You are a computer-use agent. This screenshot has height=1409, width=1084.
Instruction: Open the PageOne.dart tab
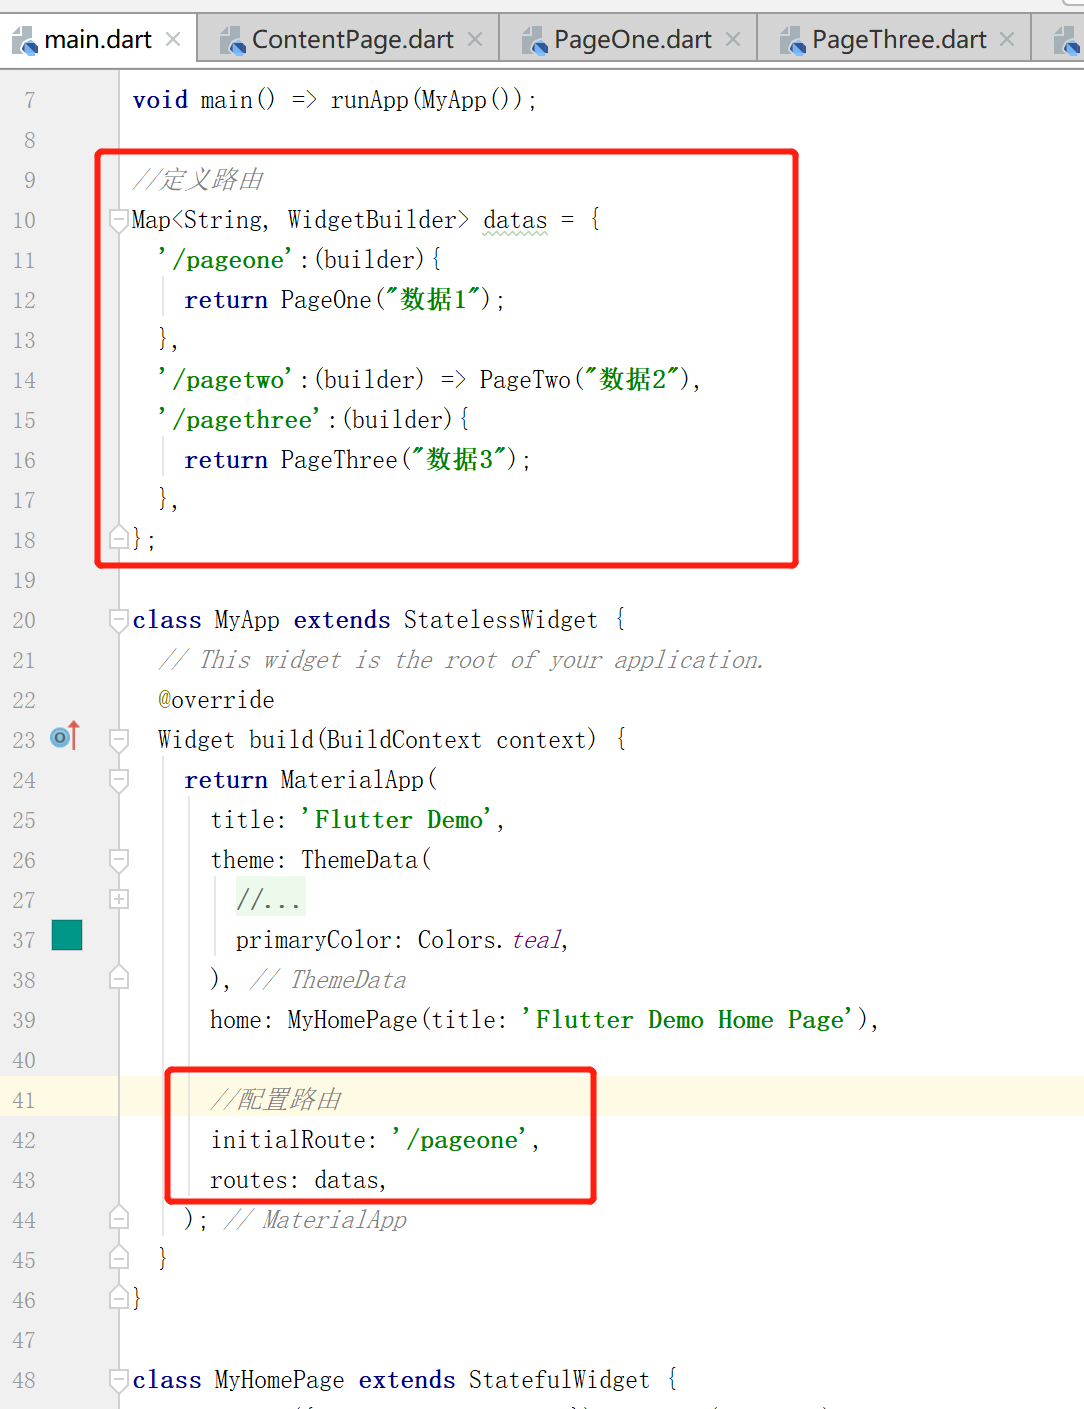pyautogui.click(x=628, y=40)
